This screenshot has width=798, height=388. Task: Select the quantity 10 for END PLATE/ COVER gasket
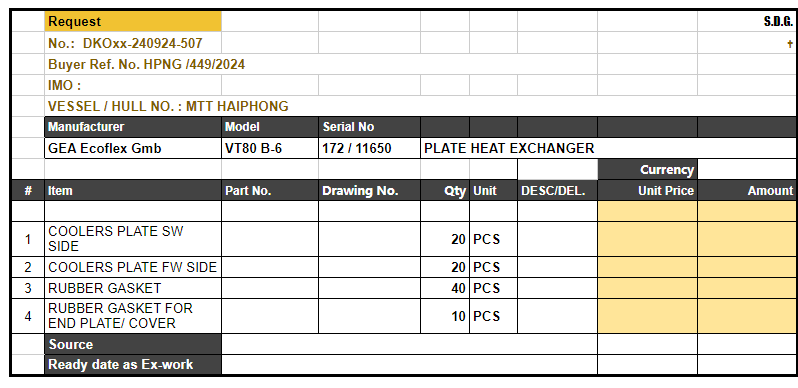tap(445, 316)
